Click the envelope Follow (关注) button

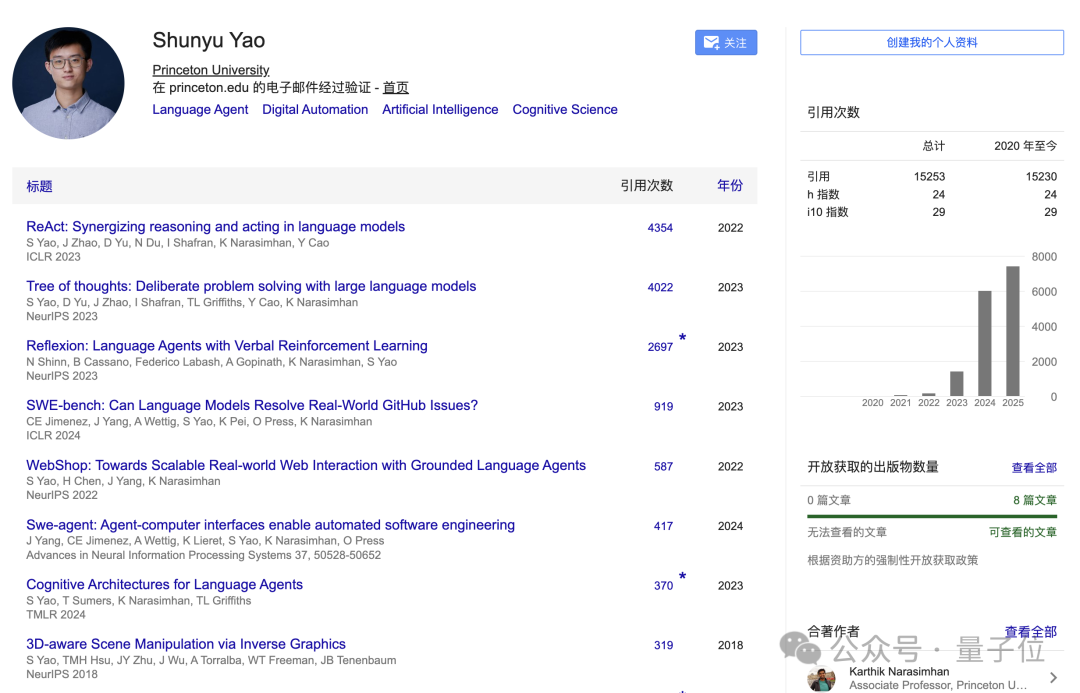tap(726, 43)
